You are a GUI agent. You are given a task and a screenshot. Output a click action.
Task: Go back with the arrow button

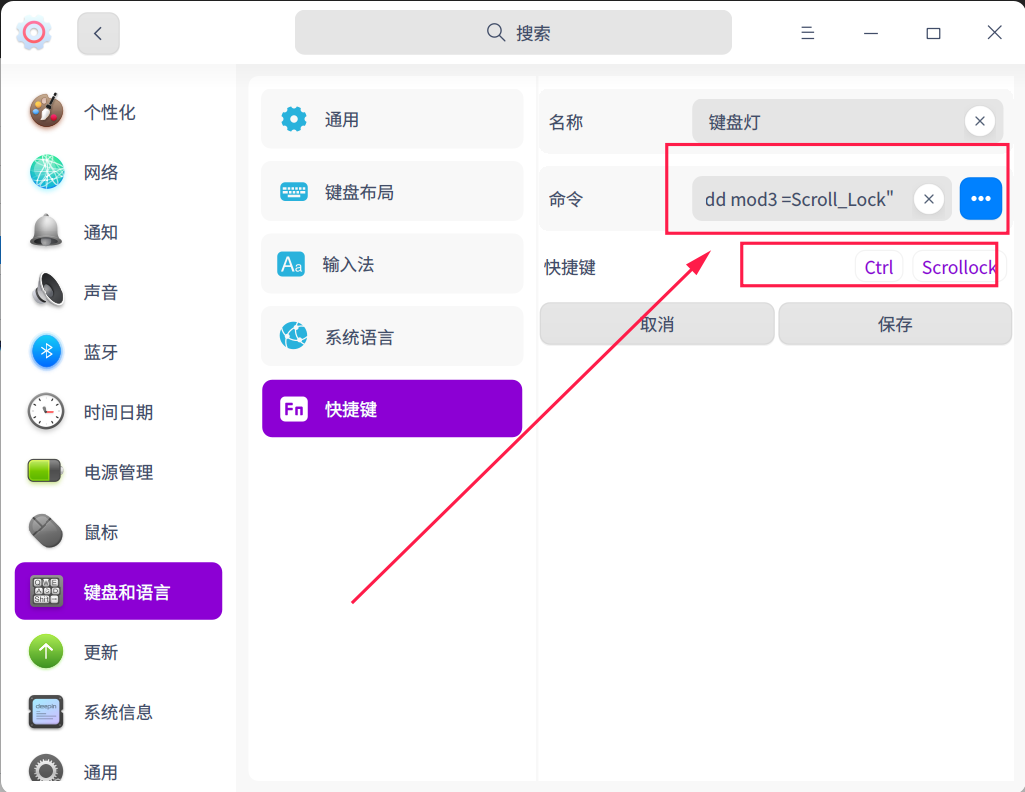coord(98,33)
